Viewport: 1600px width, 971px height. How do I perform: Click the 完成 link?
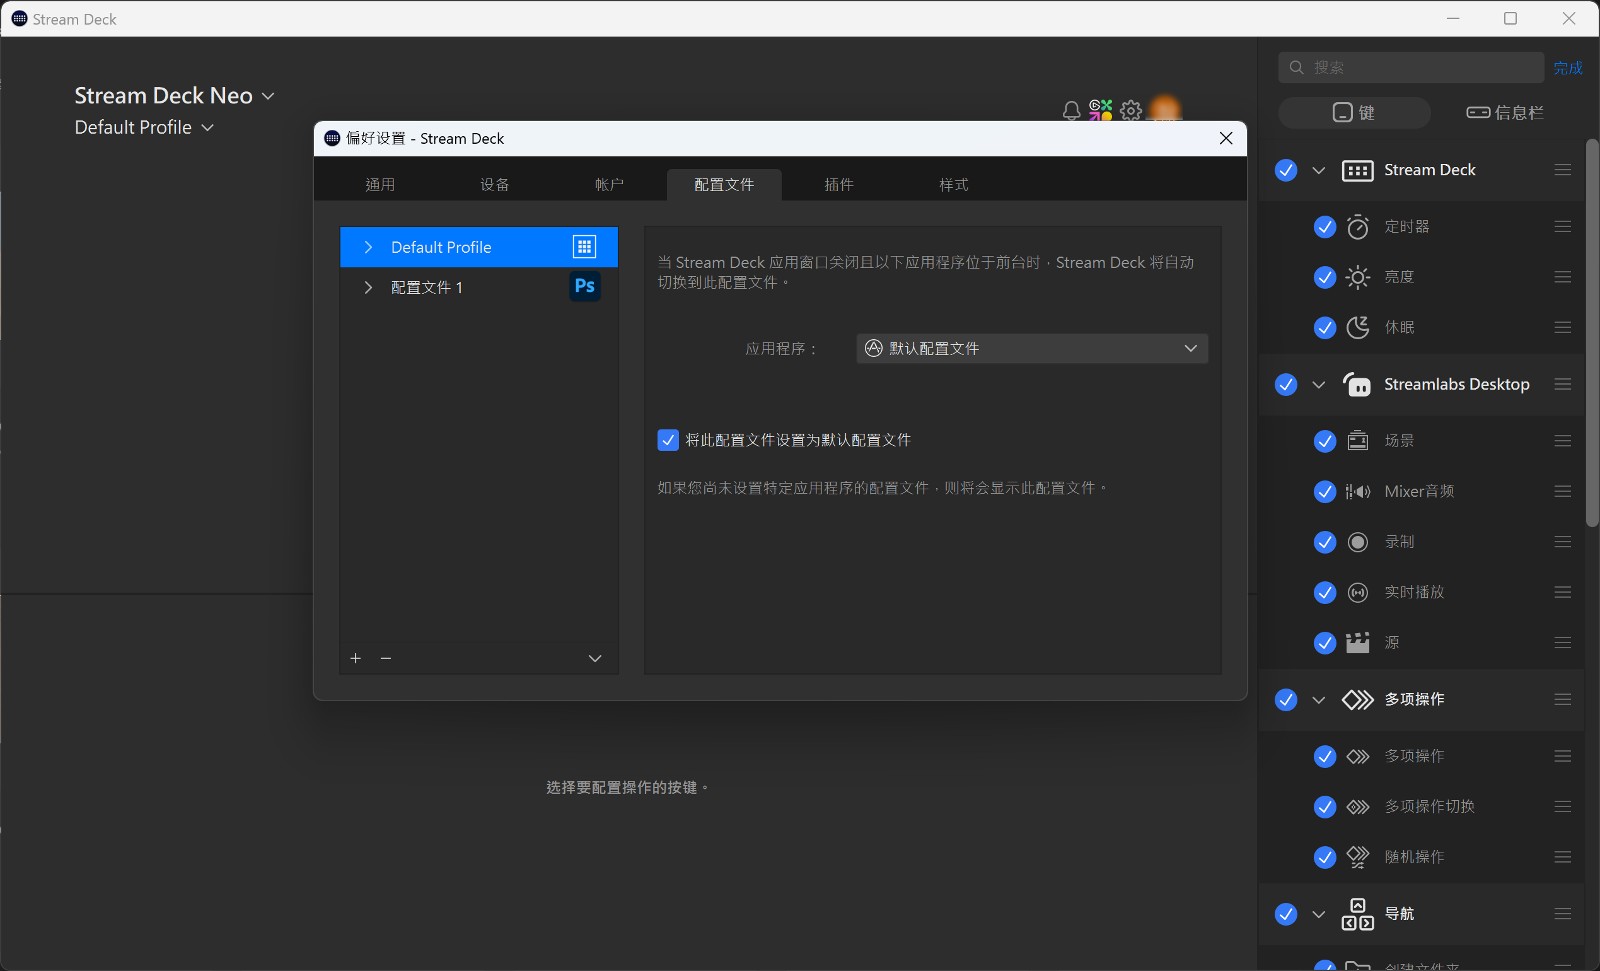point(1568,67)
